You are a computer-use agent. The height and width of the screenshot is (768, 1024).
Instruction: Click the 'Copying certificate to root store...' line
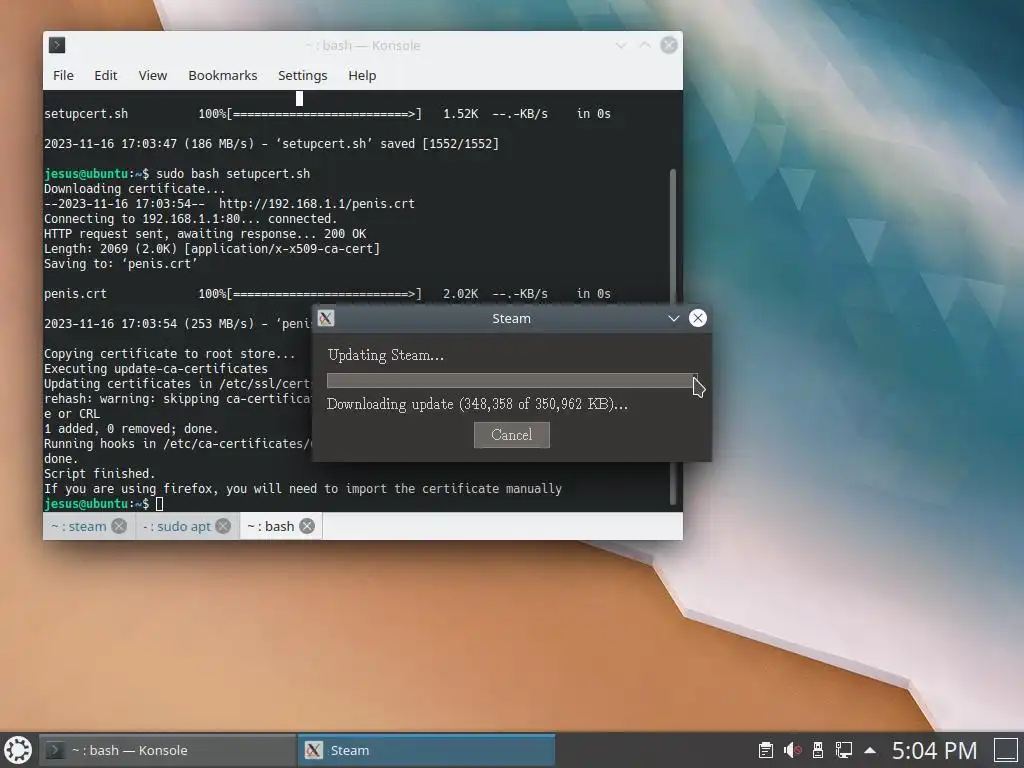169,353
